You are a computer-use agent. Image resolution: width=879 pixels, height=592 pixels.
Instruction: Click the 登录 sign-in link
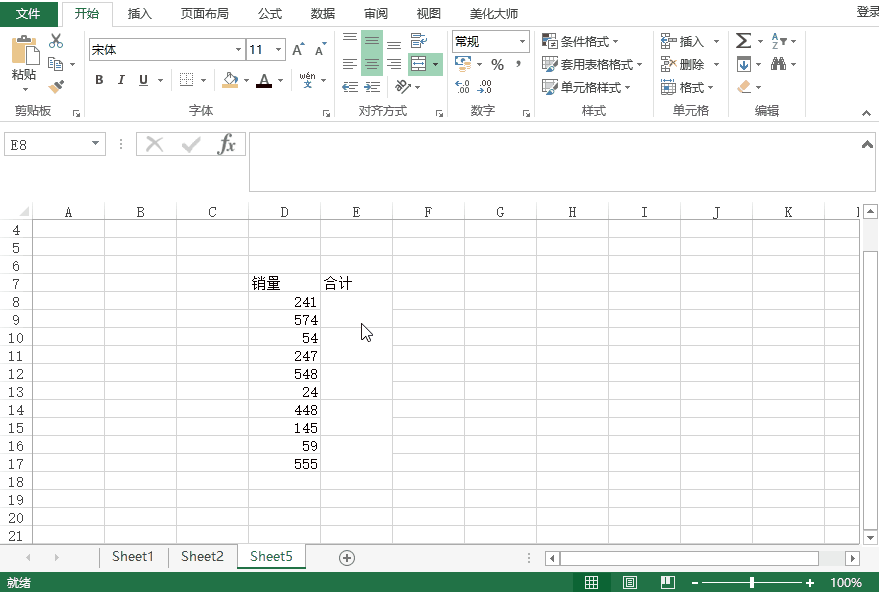click(867, 12)
